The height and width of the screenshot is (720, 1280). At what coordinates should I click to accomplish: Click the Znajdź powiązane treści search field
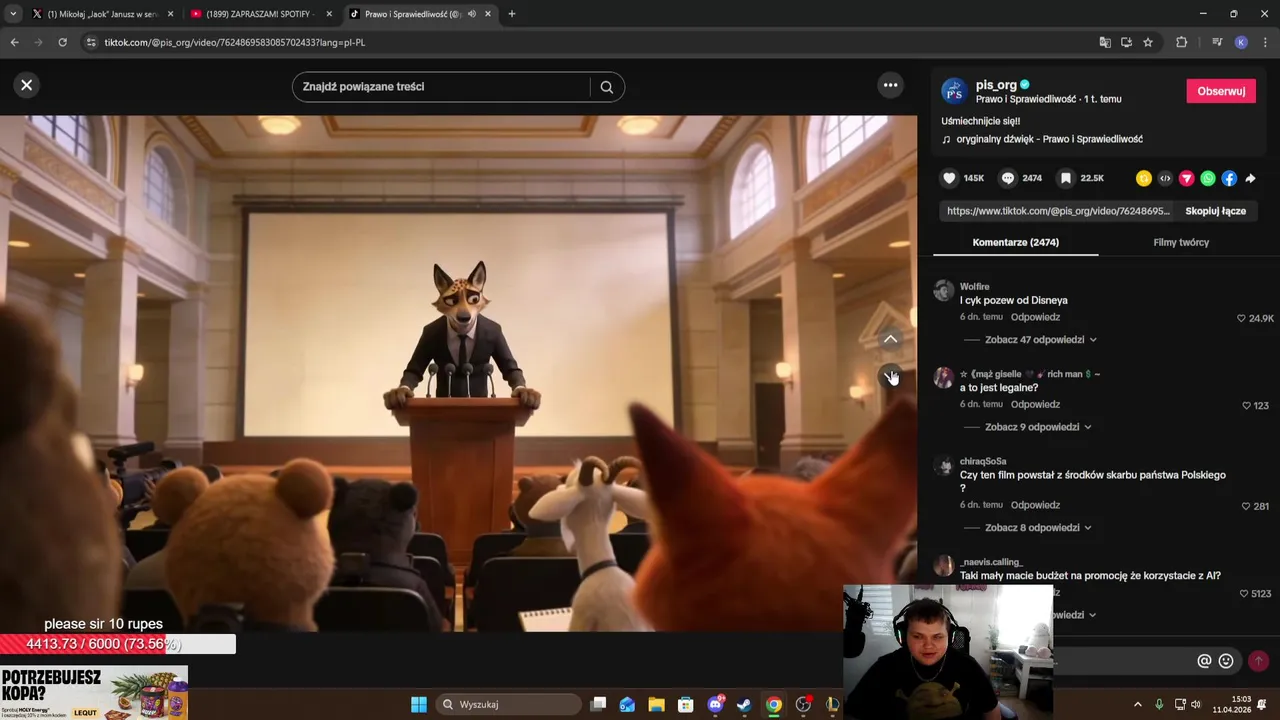(x=445, y=87)
